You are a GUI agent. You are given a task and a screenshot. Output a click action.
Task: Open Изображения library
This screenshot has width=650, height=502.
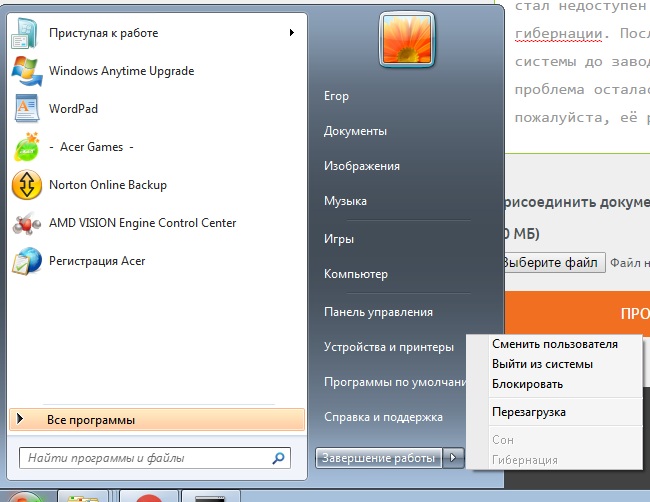[x=362, y=166]
